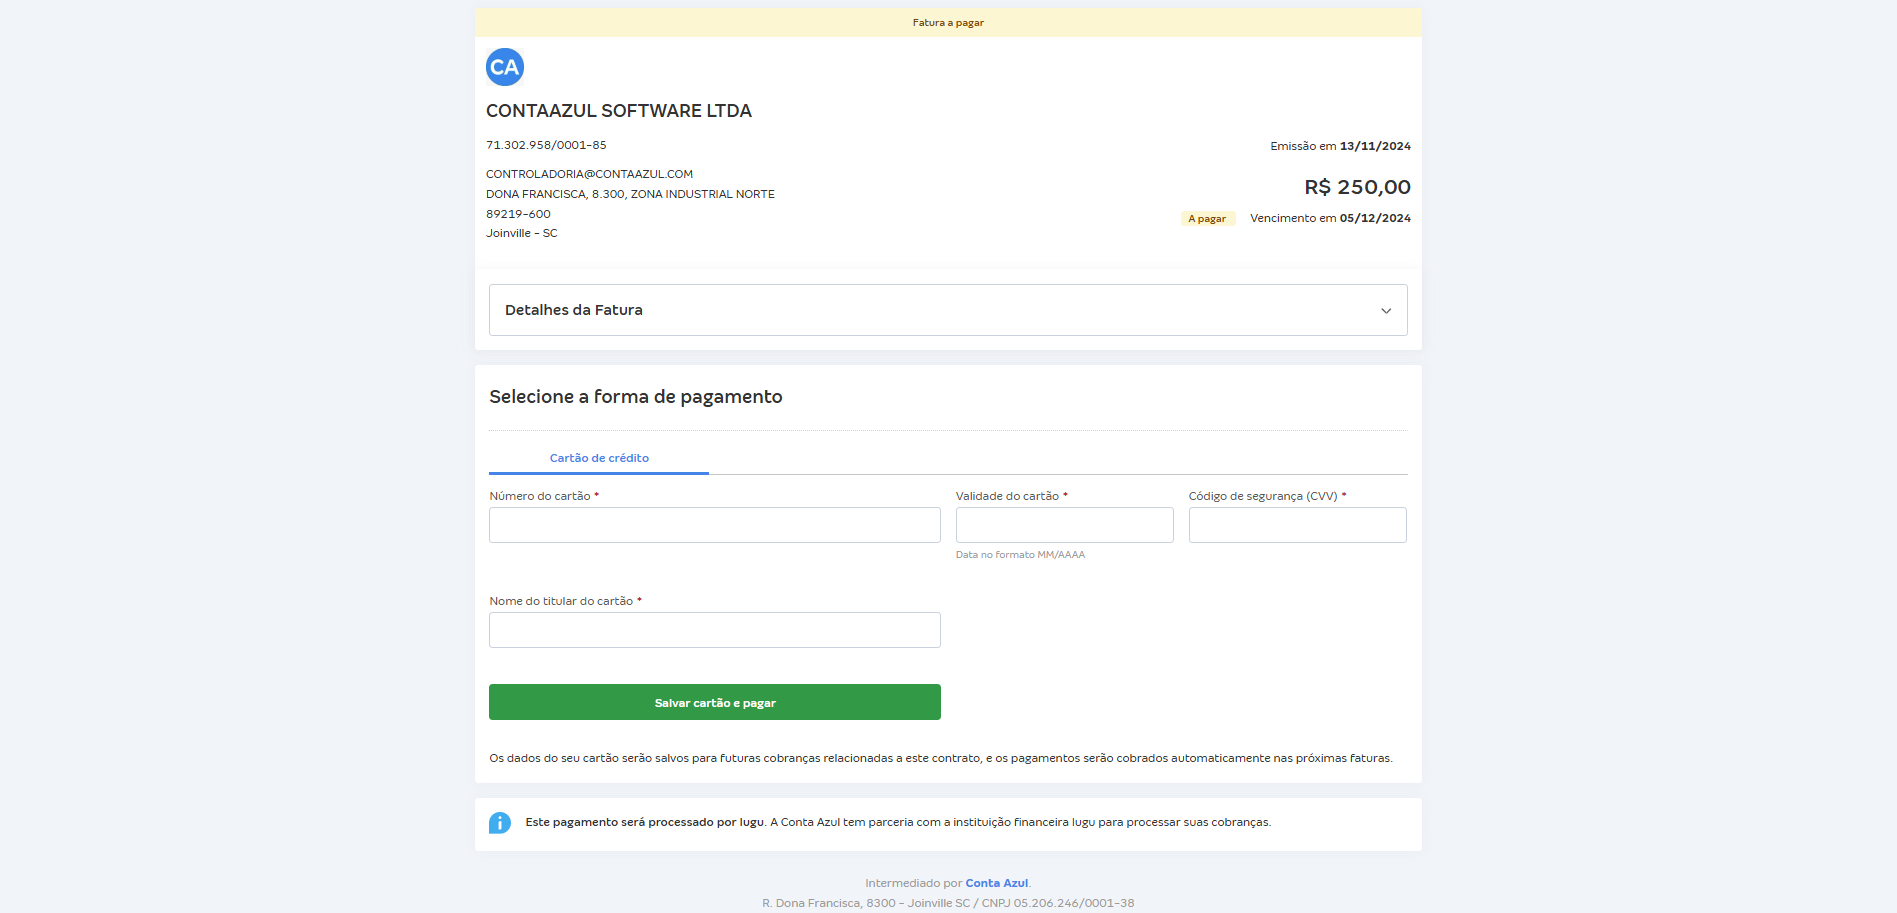Click the blue info icon near payment processor notice

click(500, 822)
